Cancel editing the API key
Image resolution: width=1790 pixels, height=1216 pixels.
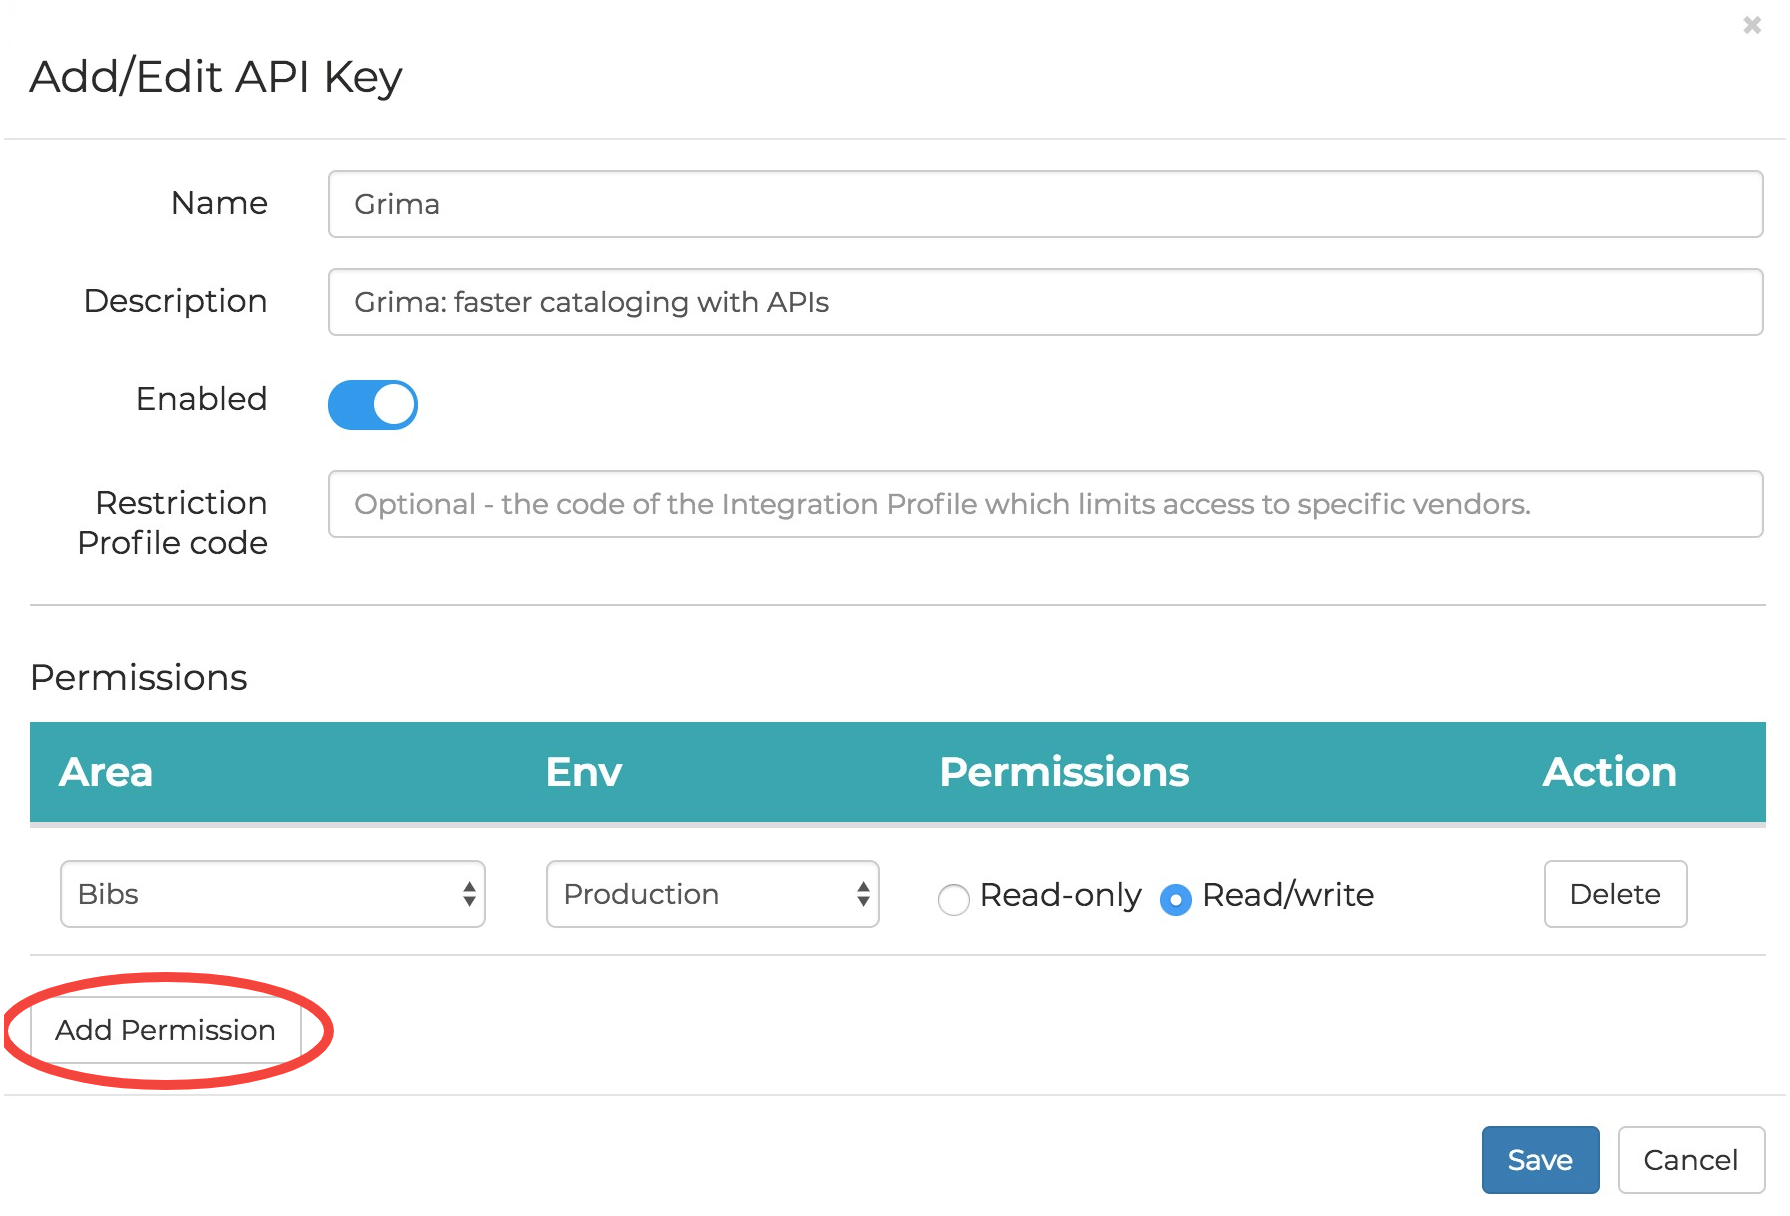point(1690,1160)
